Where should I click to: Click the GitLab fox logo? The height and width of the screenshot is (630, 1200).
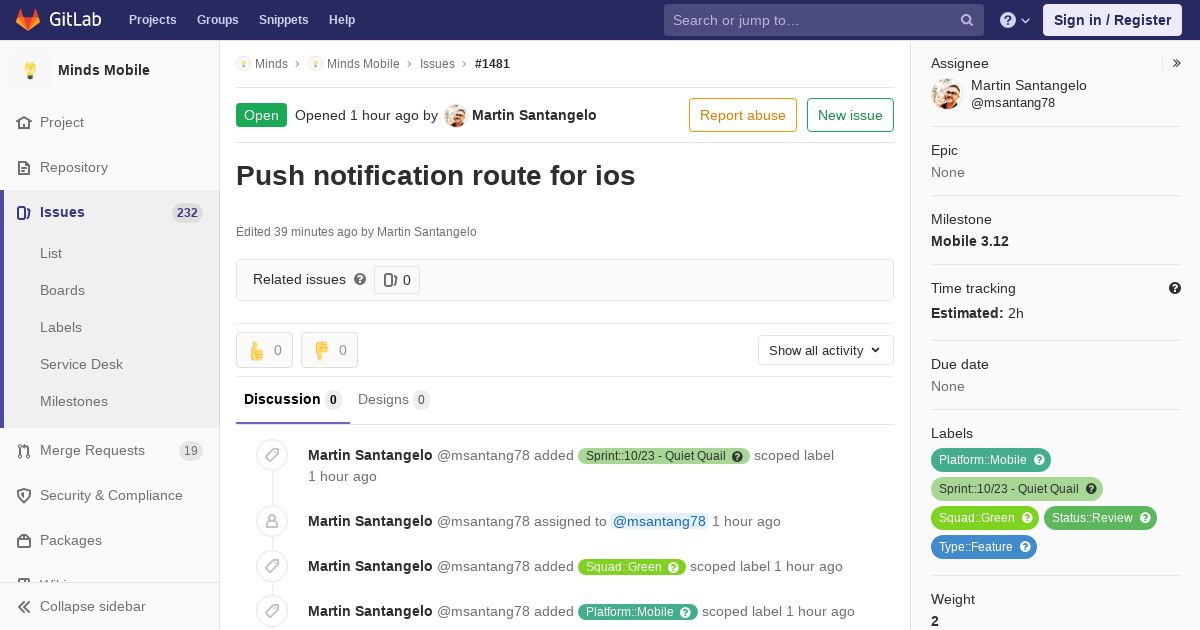click(28, 19)
